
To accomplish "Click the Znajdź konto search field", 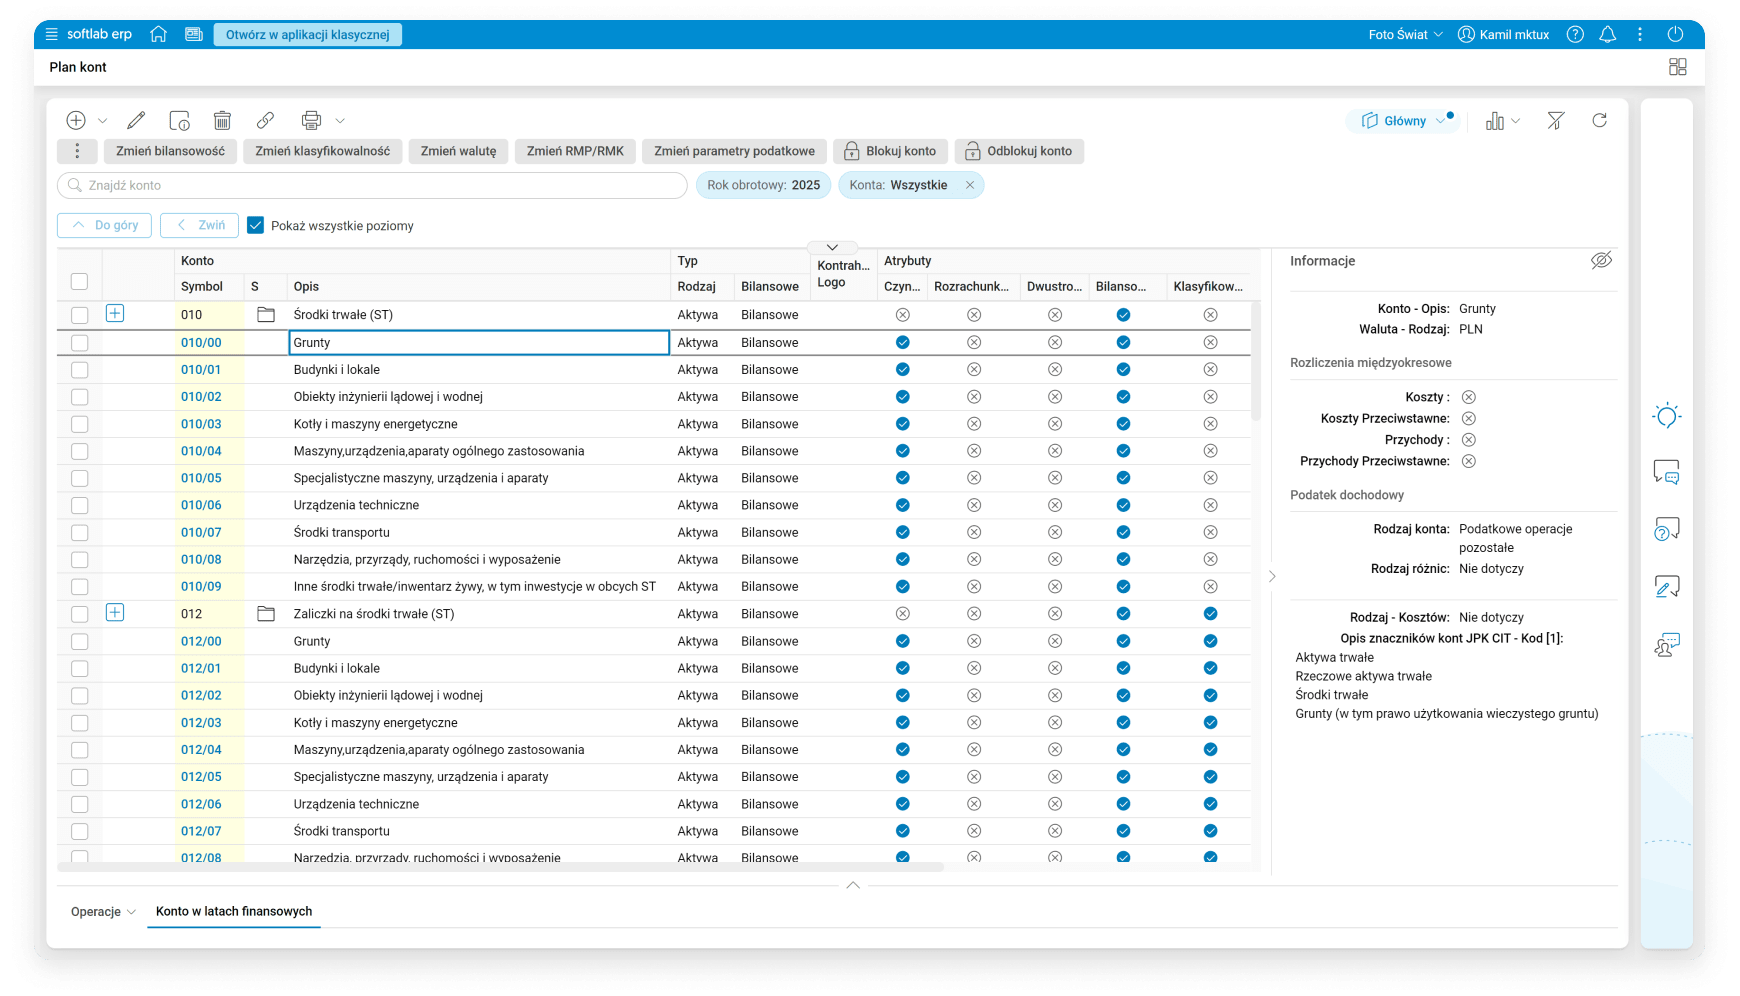I will click(372, 185).
